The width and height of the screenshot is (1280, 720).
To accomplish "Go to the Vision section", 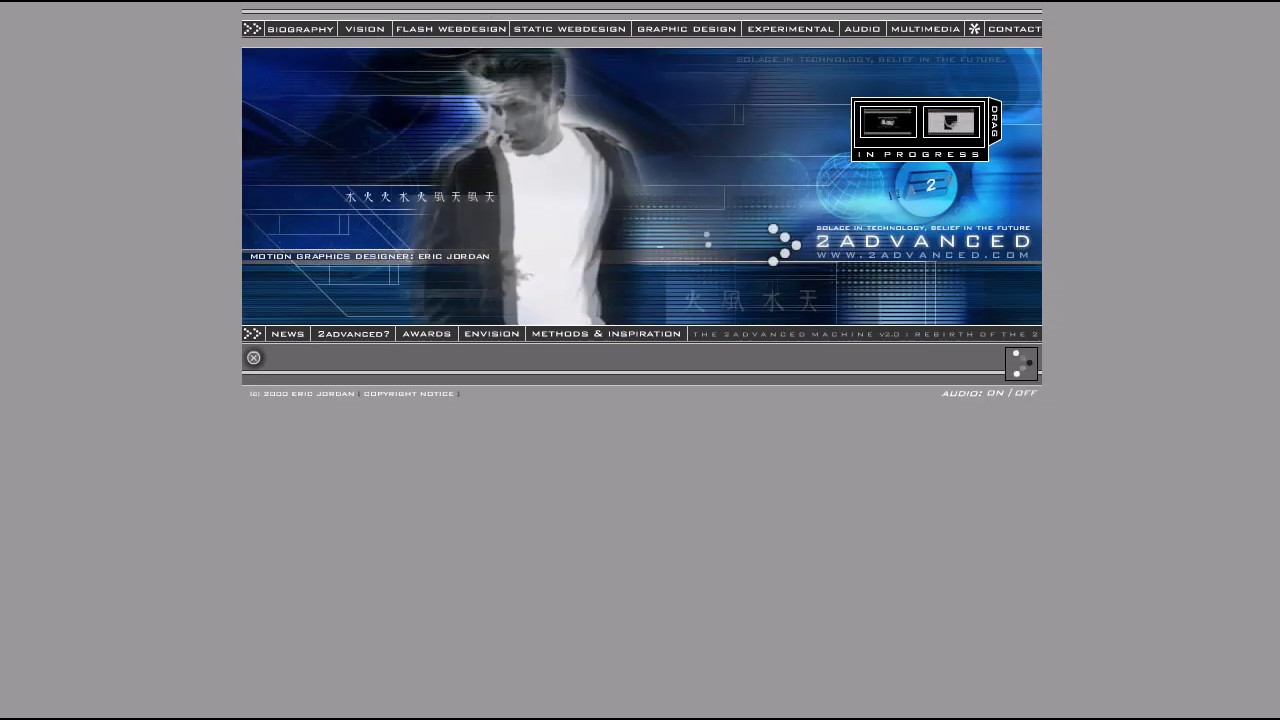I will coord(365,29).
